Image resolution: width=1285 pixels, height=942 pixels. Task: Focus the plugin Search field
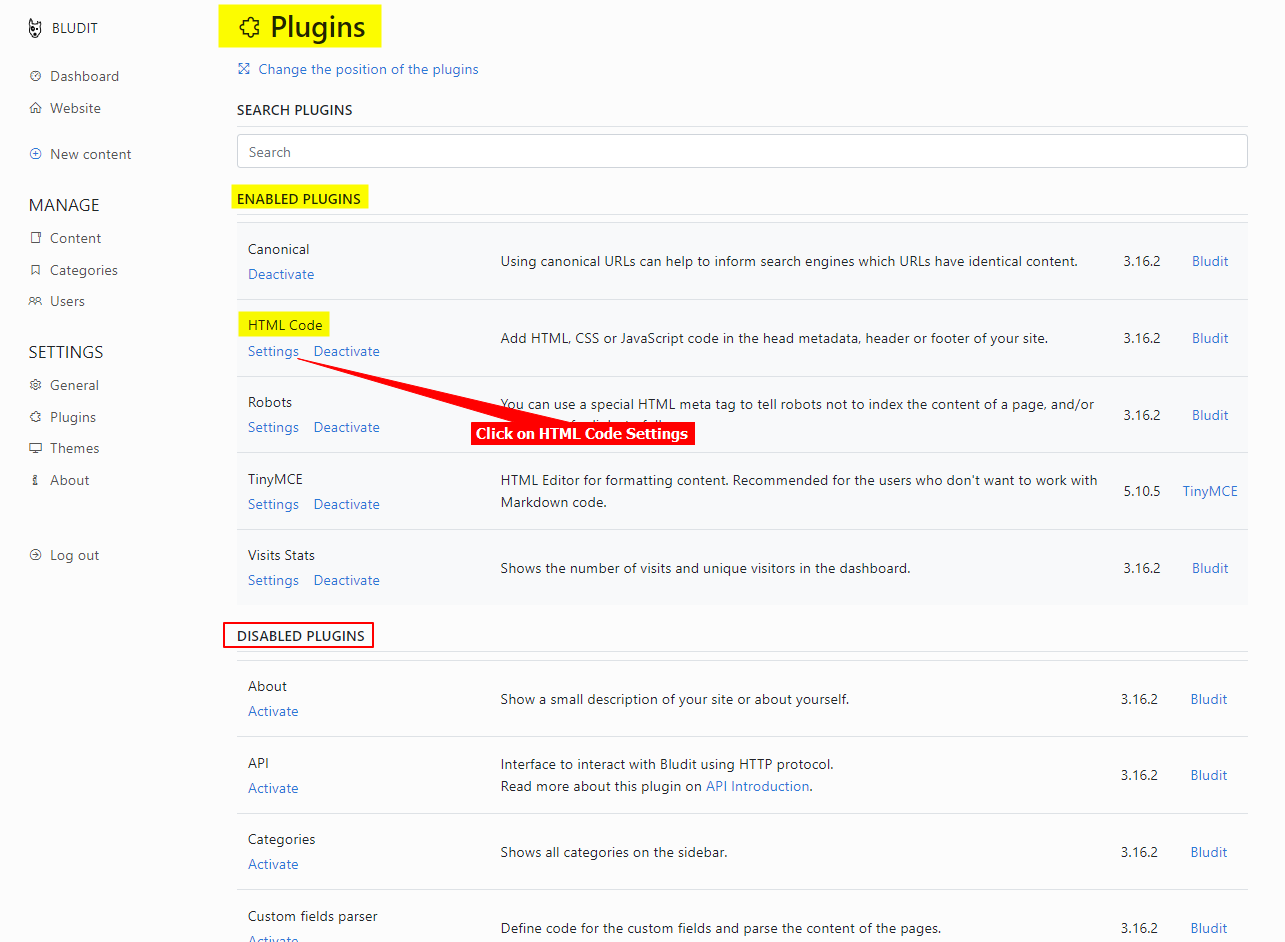pyautogui.click(x=741, y=152)
